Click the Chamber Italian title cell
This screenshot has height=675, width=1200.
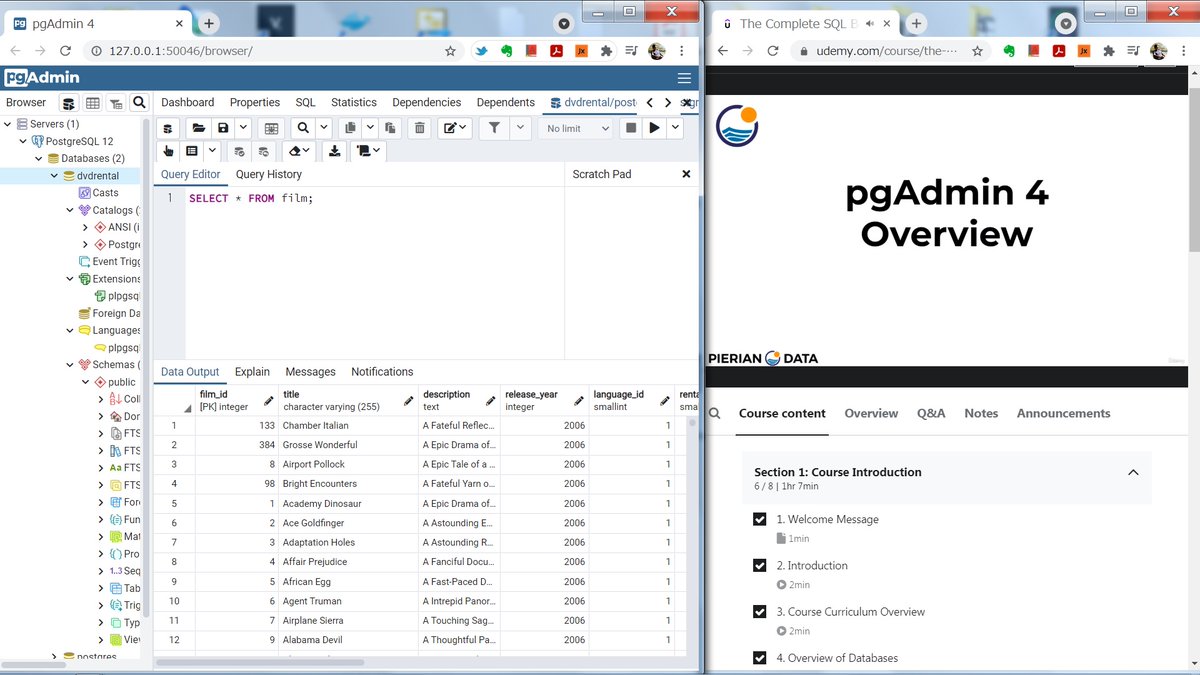348,425
